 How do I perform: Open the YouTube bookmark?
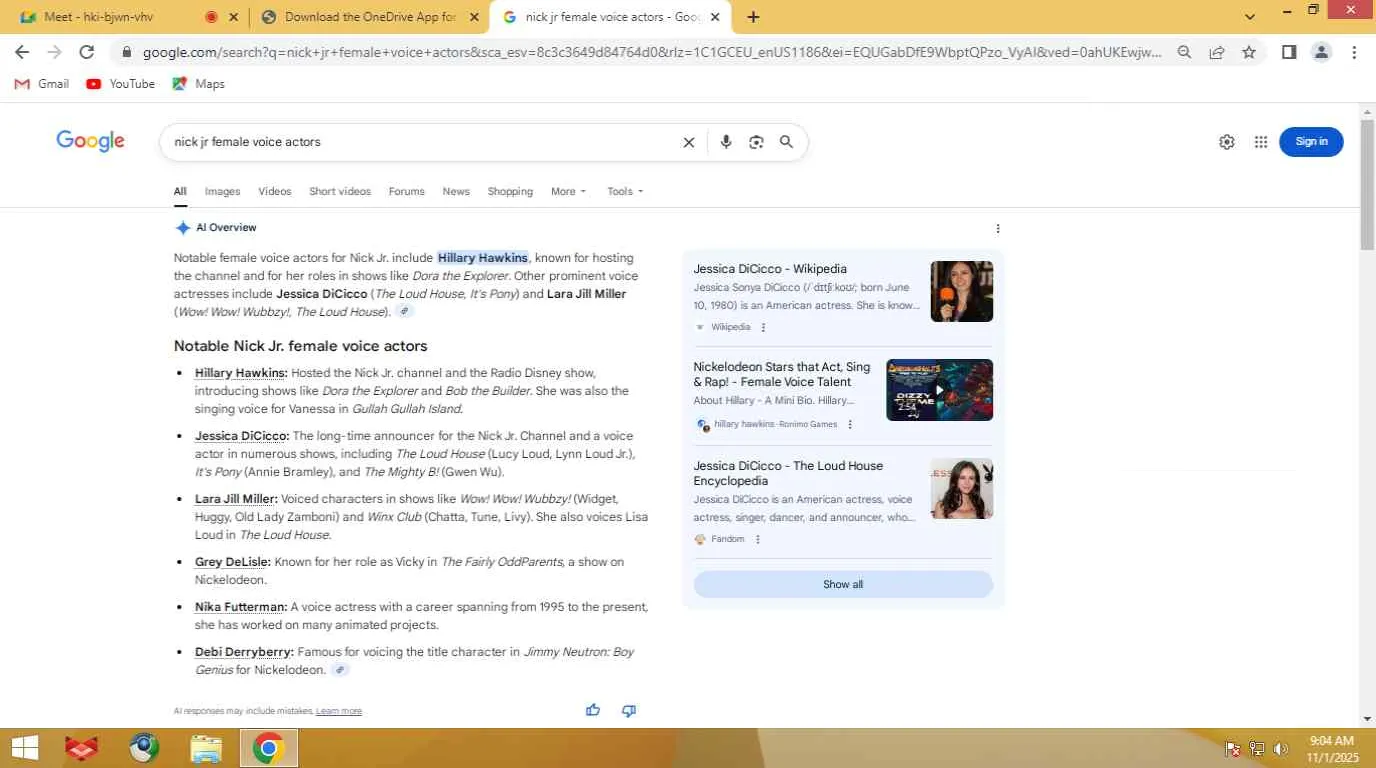[121, 84]
